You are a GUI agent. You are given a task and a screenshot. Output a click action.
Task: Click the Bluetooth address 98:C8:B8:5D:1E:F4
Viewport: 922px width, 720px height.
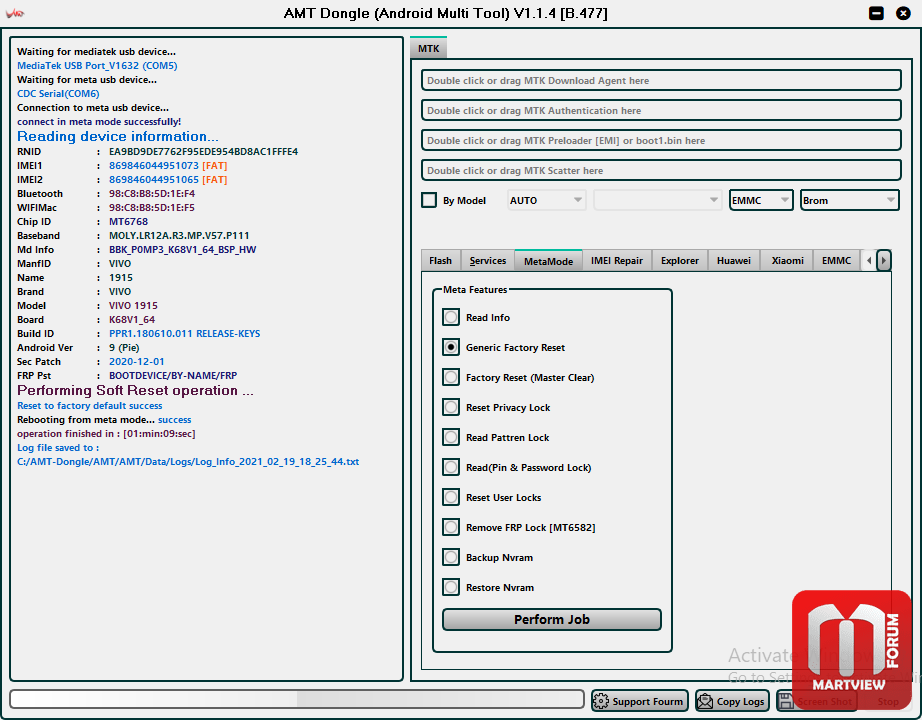click(152, 194)
